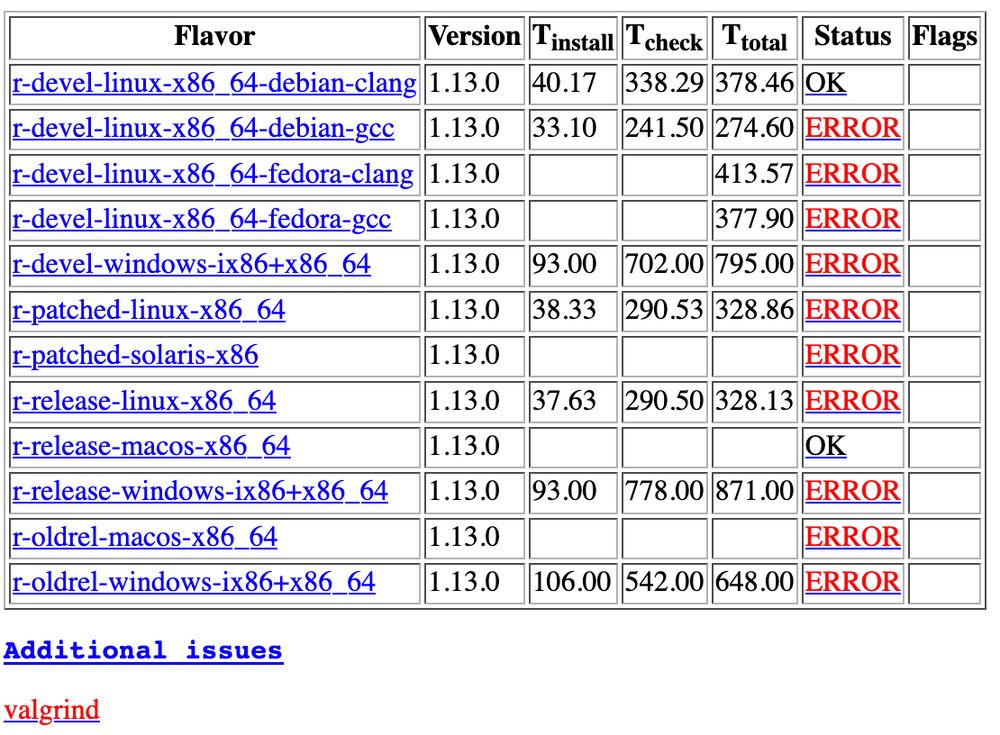Click ERROR status for r-oldrel-windows row
The image size is (1000, 735).
point(853,583)
